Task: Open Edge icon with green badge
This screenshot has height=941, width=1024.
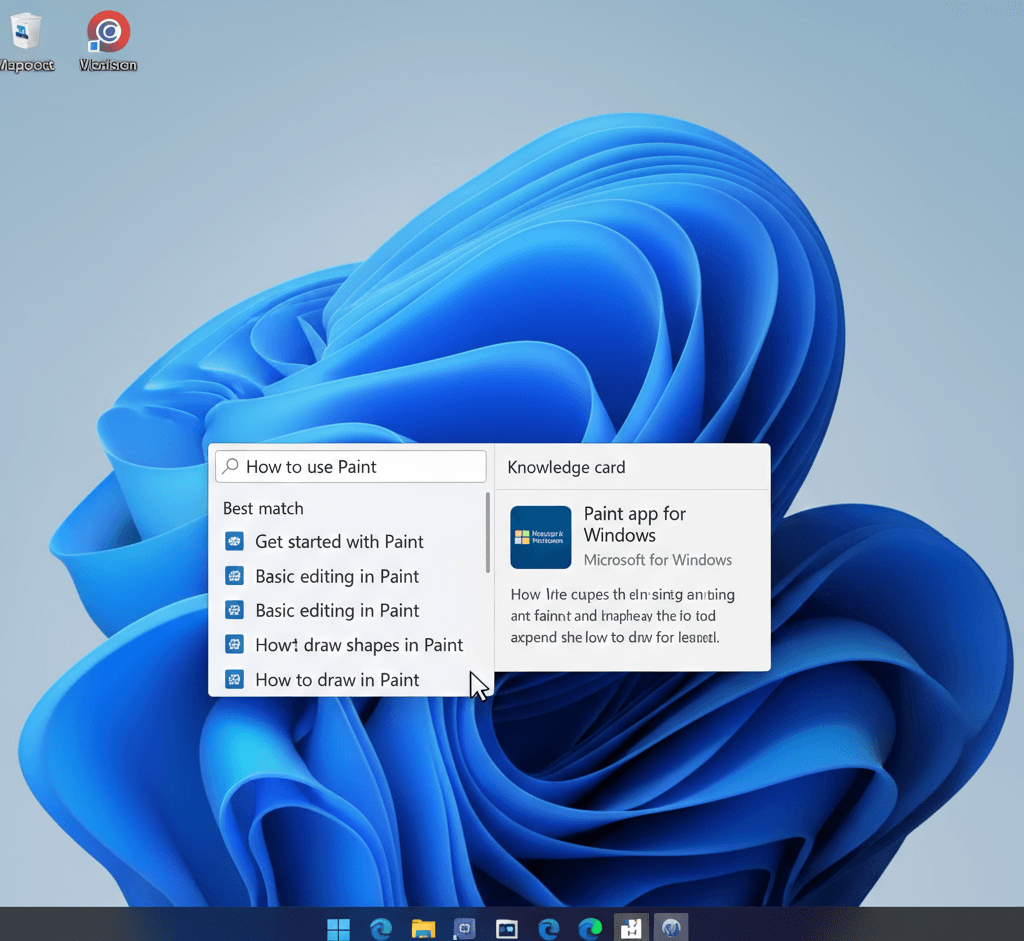Action: [590, 928]
